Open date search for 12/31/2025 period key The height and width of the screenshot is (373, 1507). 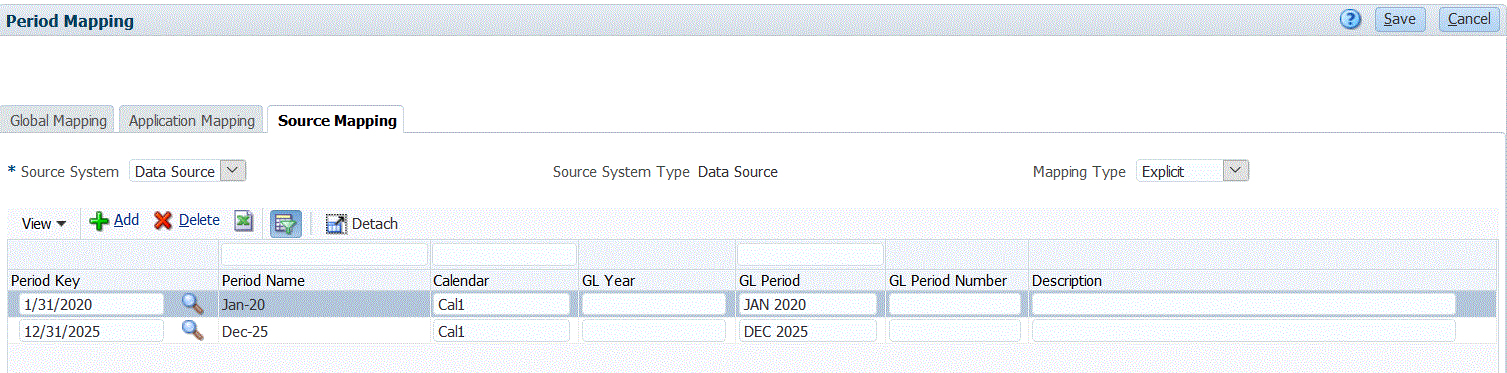tap(192, 331)
